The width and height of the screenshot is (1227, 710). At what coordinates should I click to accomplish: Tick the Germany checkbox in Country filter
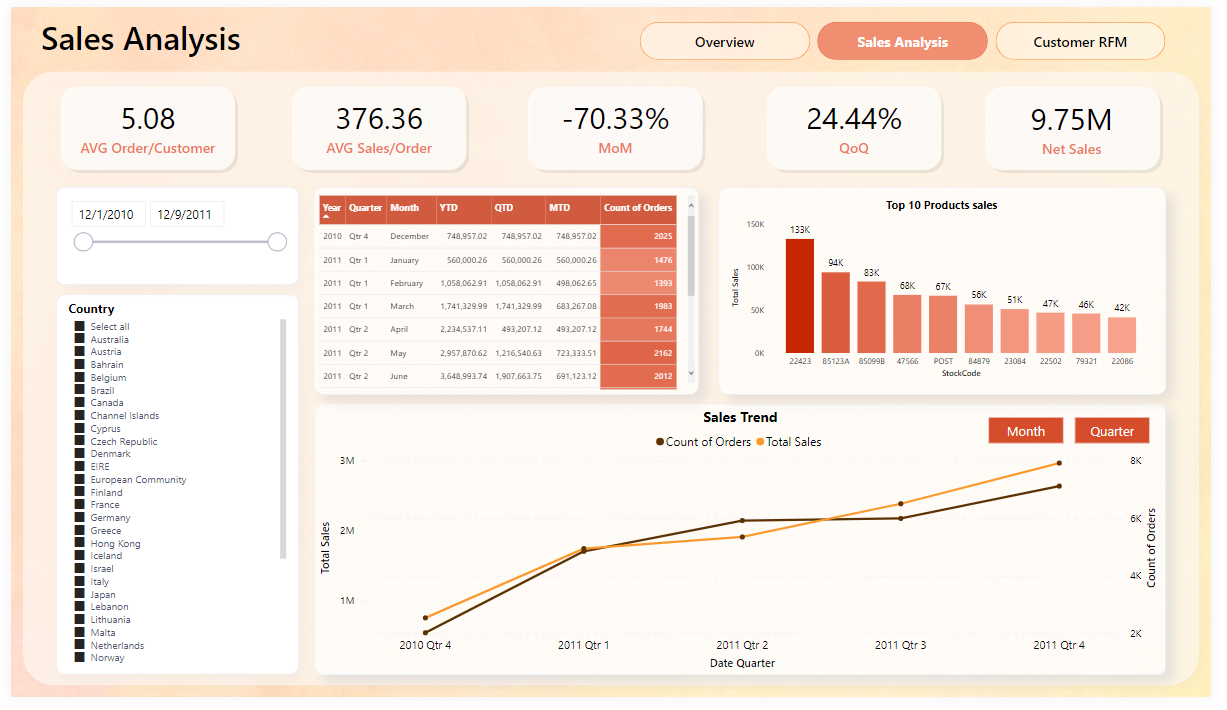point(80,518)
